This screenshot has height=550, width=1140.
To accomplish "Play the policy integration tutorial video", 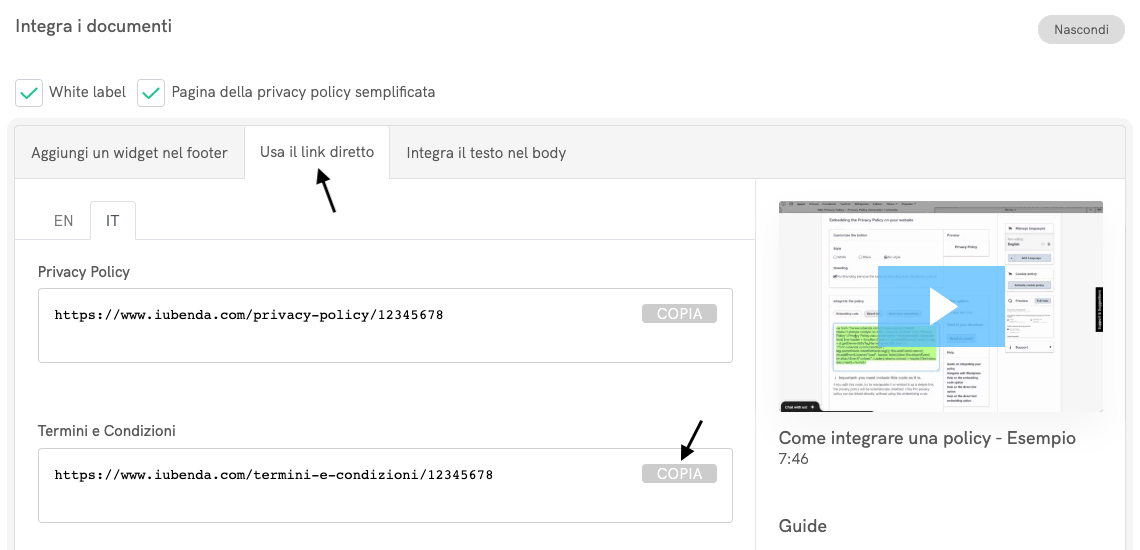I will 940,306.
